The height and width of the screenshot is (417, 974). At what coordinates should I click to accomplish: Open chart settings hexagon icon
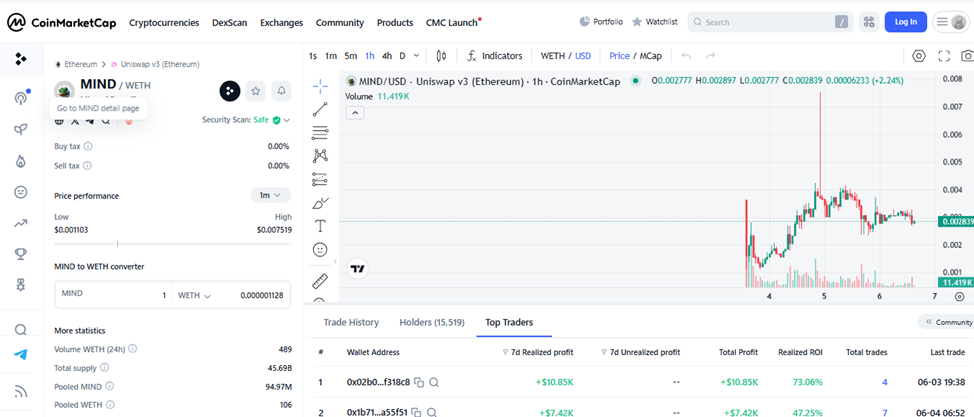coord(919,56)
